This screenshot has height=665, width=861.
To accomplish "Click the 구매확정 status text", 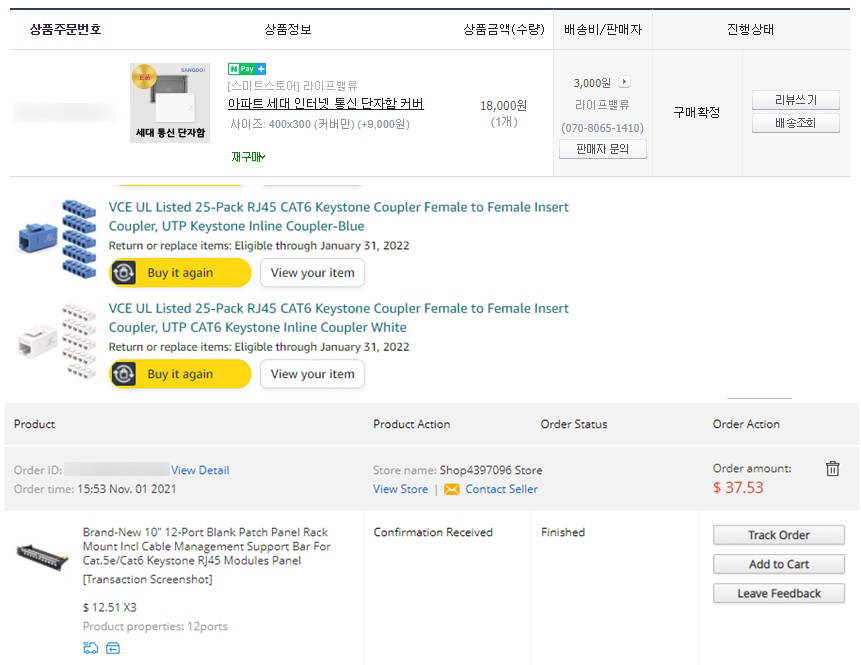I will 696,112.
